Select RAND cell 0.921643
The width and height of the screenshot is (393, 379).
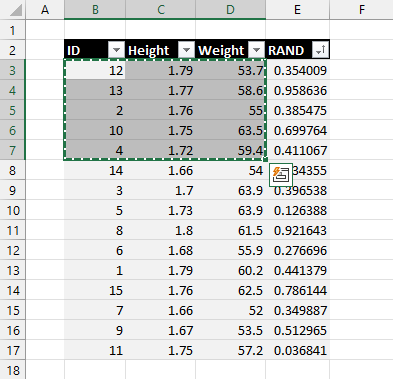(x=298, y=230)
